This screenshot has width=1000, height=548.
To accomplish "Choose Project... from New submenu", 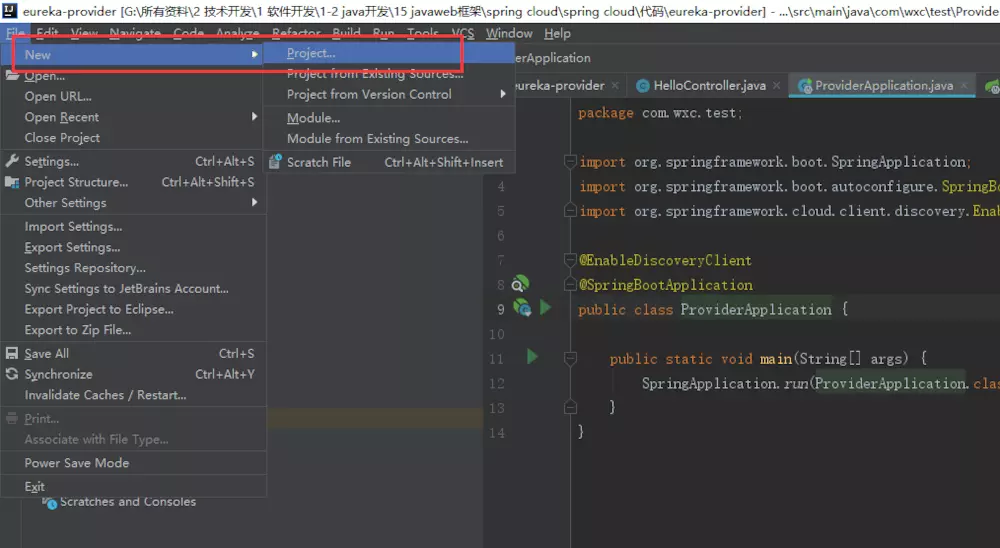I will point(389,54).
